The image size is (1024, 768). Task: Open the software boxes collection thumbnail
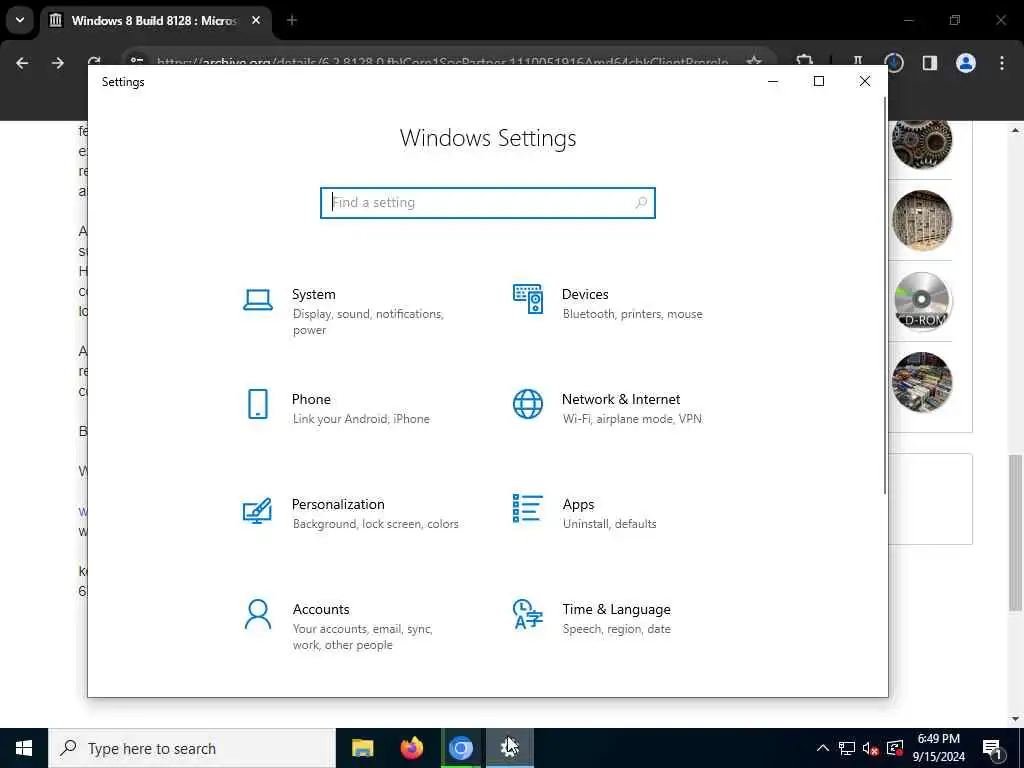[922, 382]
